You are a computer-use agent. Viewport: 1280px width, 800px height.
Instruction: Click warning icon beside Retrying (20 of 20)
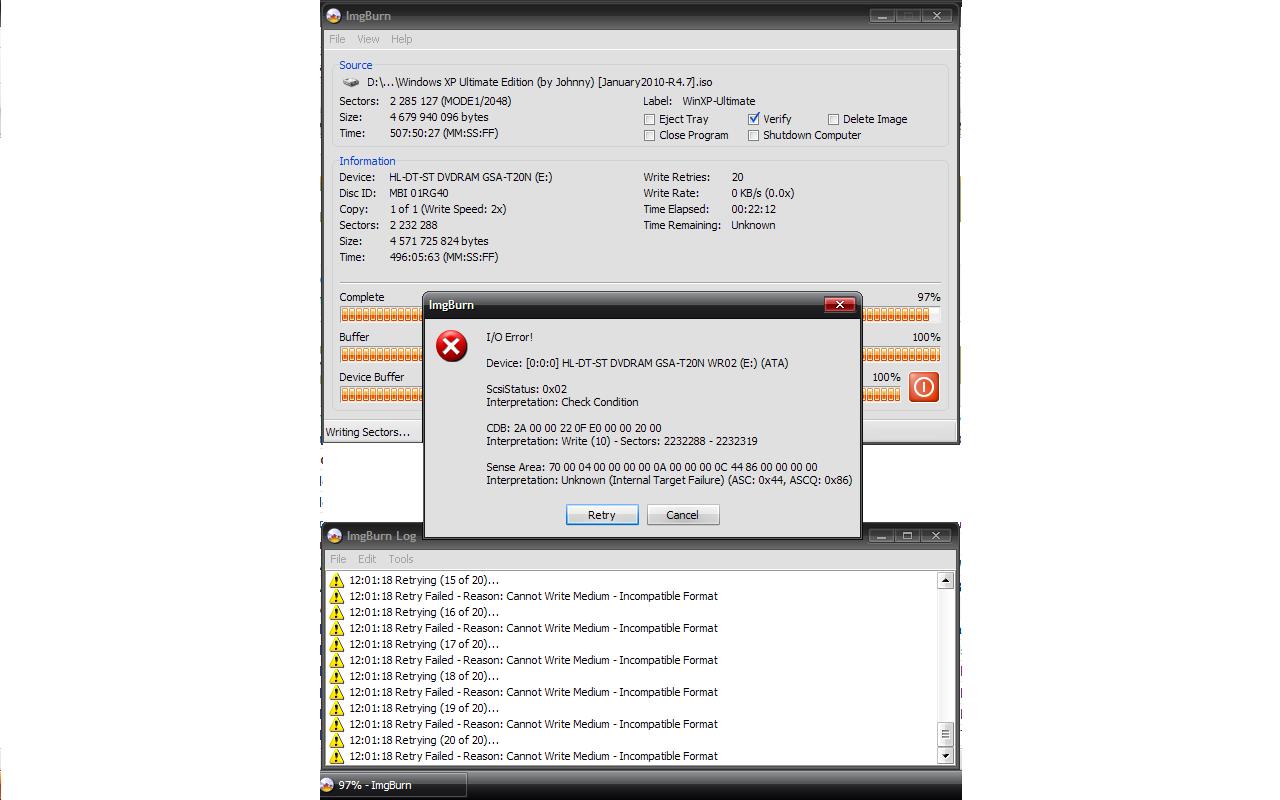pos(337,740)
